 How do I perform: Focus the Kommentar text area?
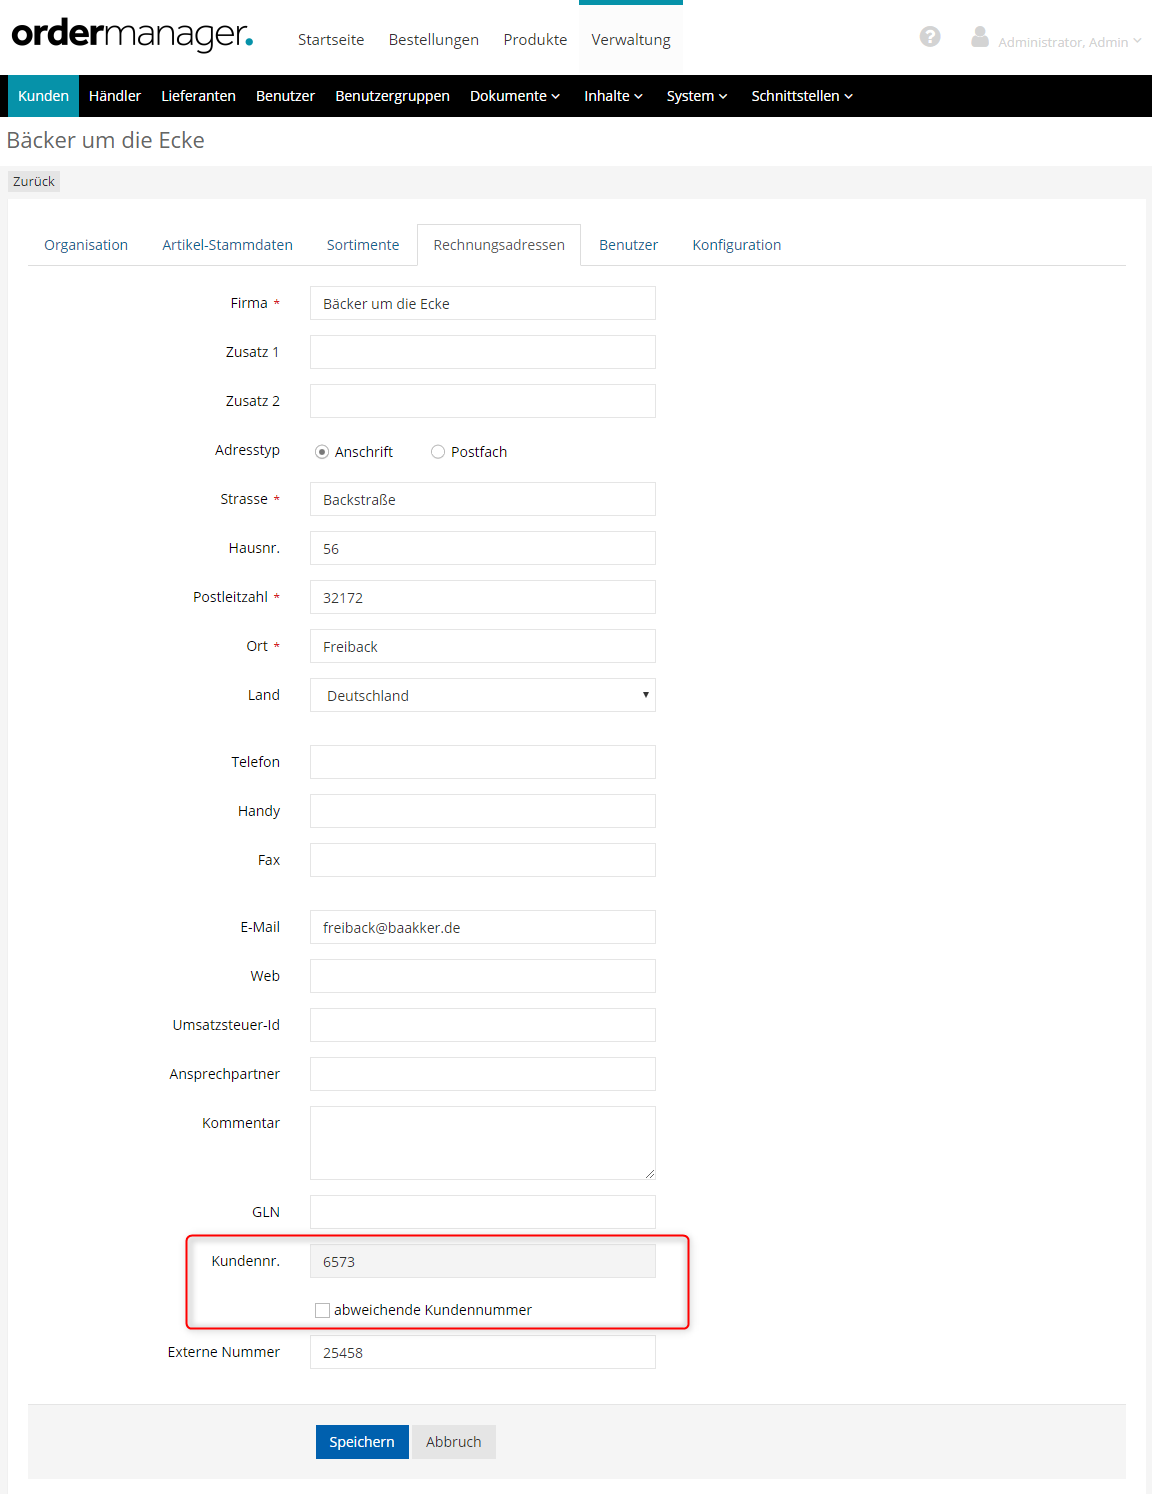point(482,1142)
